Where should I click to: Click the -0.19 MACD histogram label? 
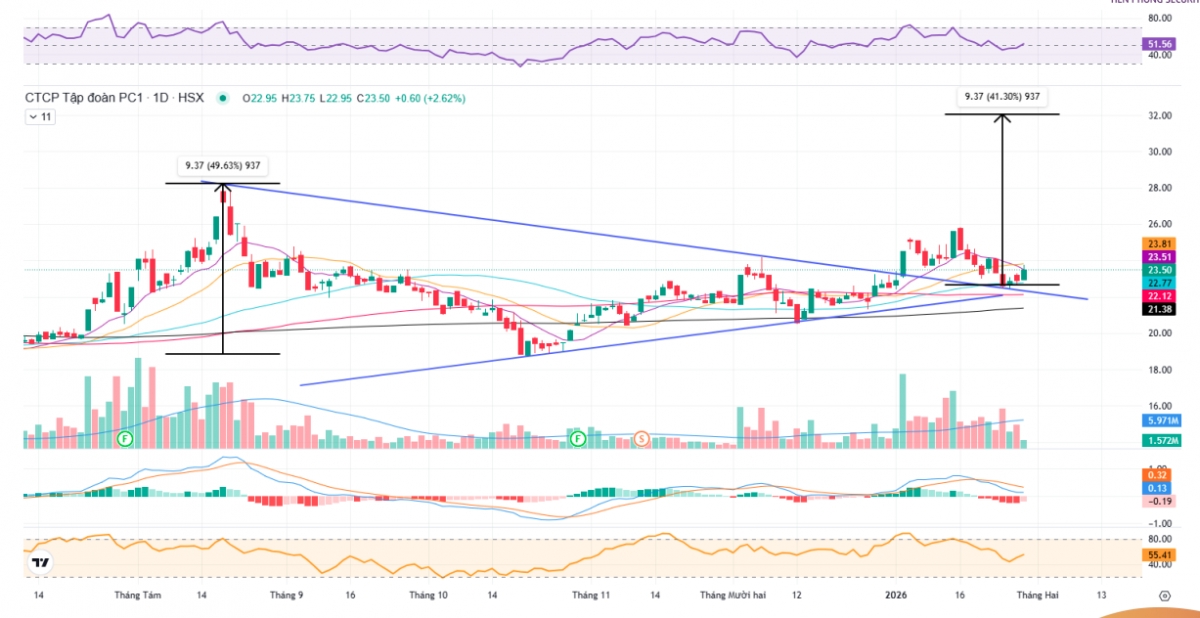click(x=1160, y=502)
